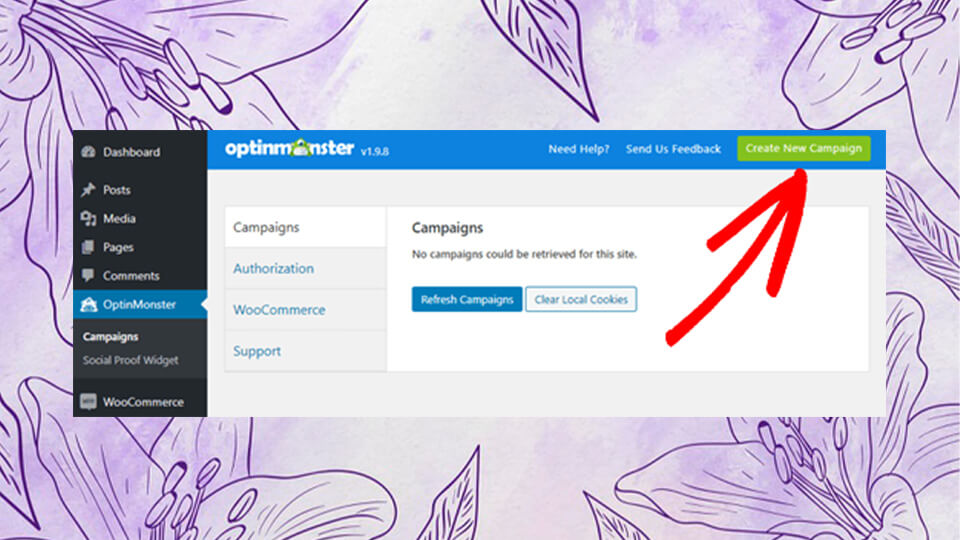This screenshot has height=540, width=960.
Task: Open the Campaigns submenu item
Action: [x=111, y=337]
